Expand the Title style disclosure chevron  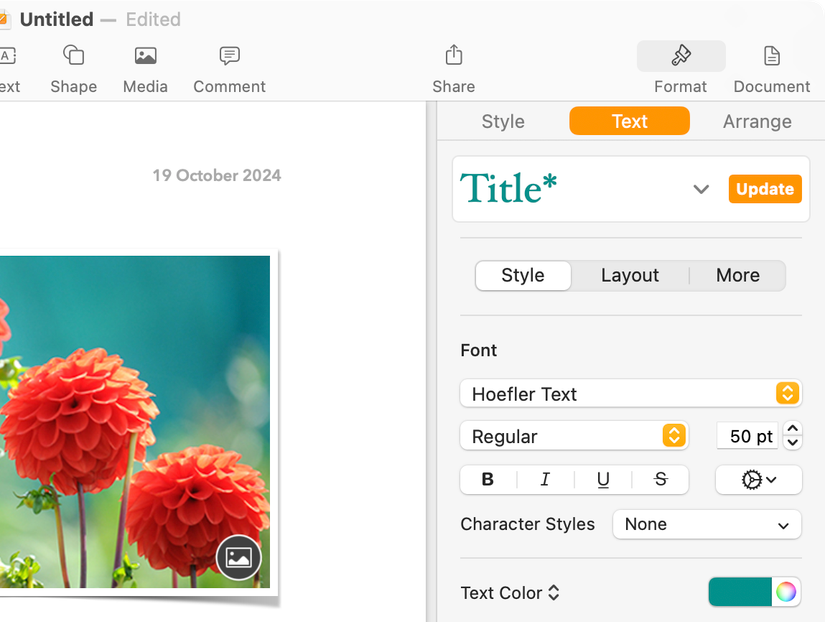tap(701, 189)
